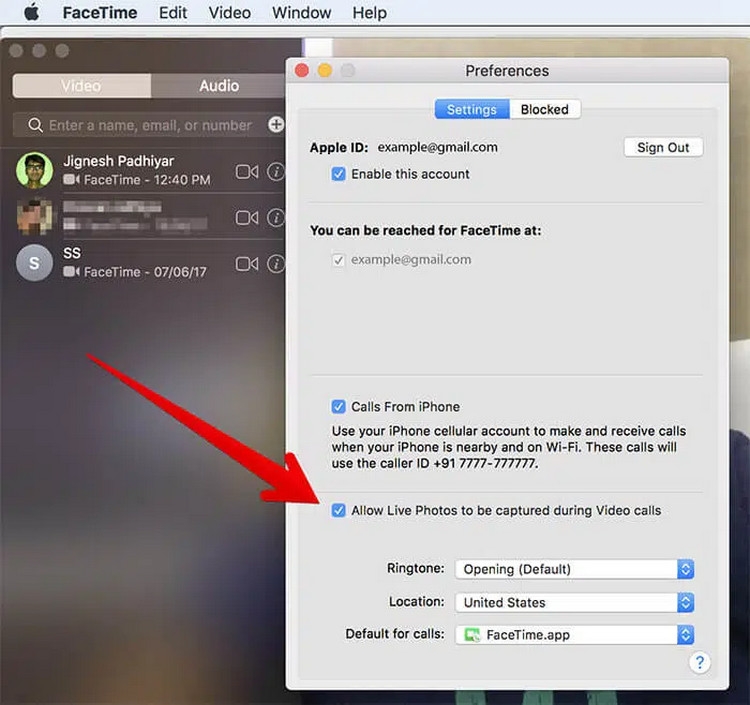The width and height of the screenshot is (750, 705).
Task: Open the Window menu
Action: [x=301, y=12]
